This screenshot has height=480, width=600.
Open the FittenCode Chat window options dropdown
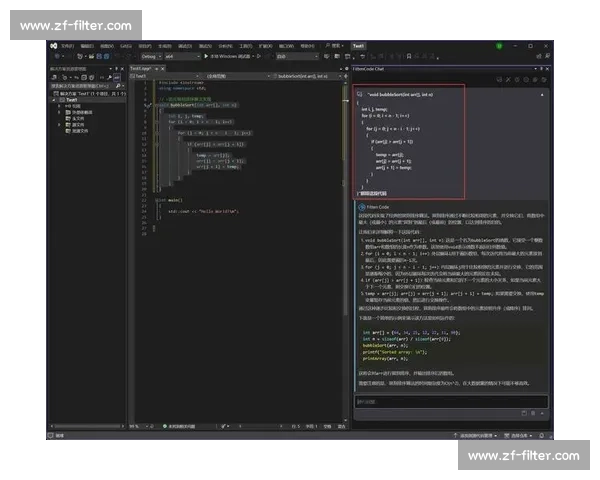coord(535,69)
